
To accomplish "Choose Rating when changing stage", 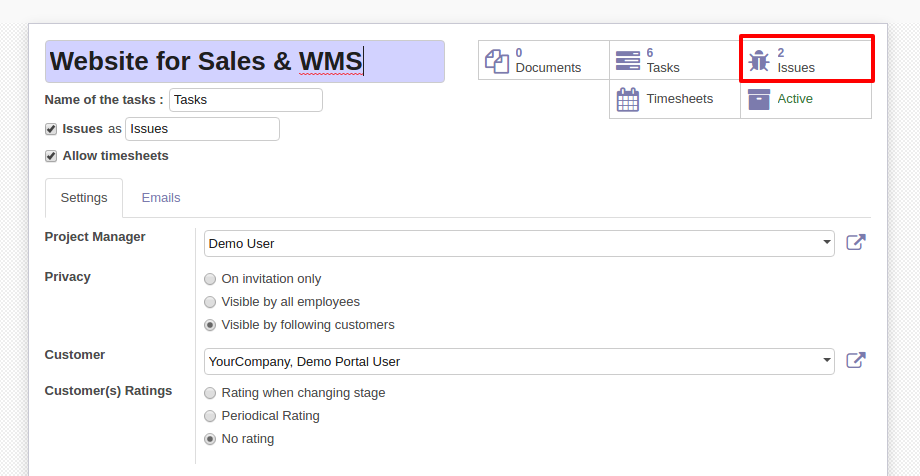I will click(x=210, y=393).
